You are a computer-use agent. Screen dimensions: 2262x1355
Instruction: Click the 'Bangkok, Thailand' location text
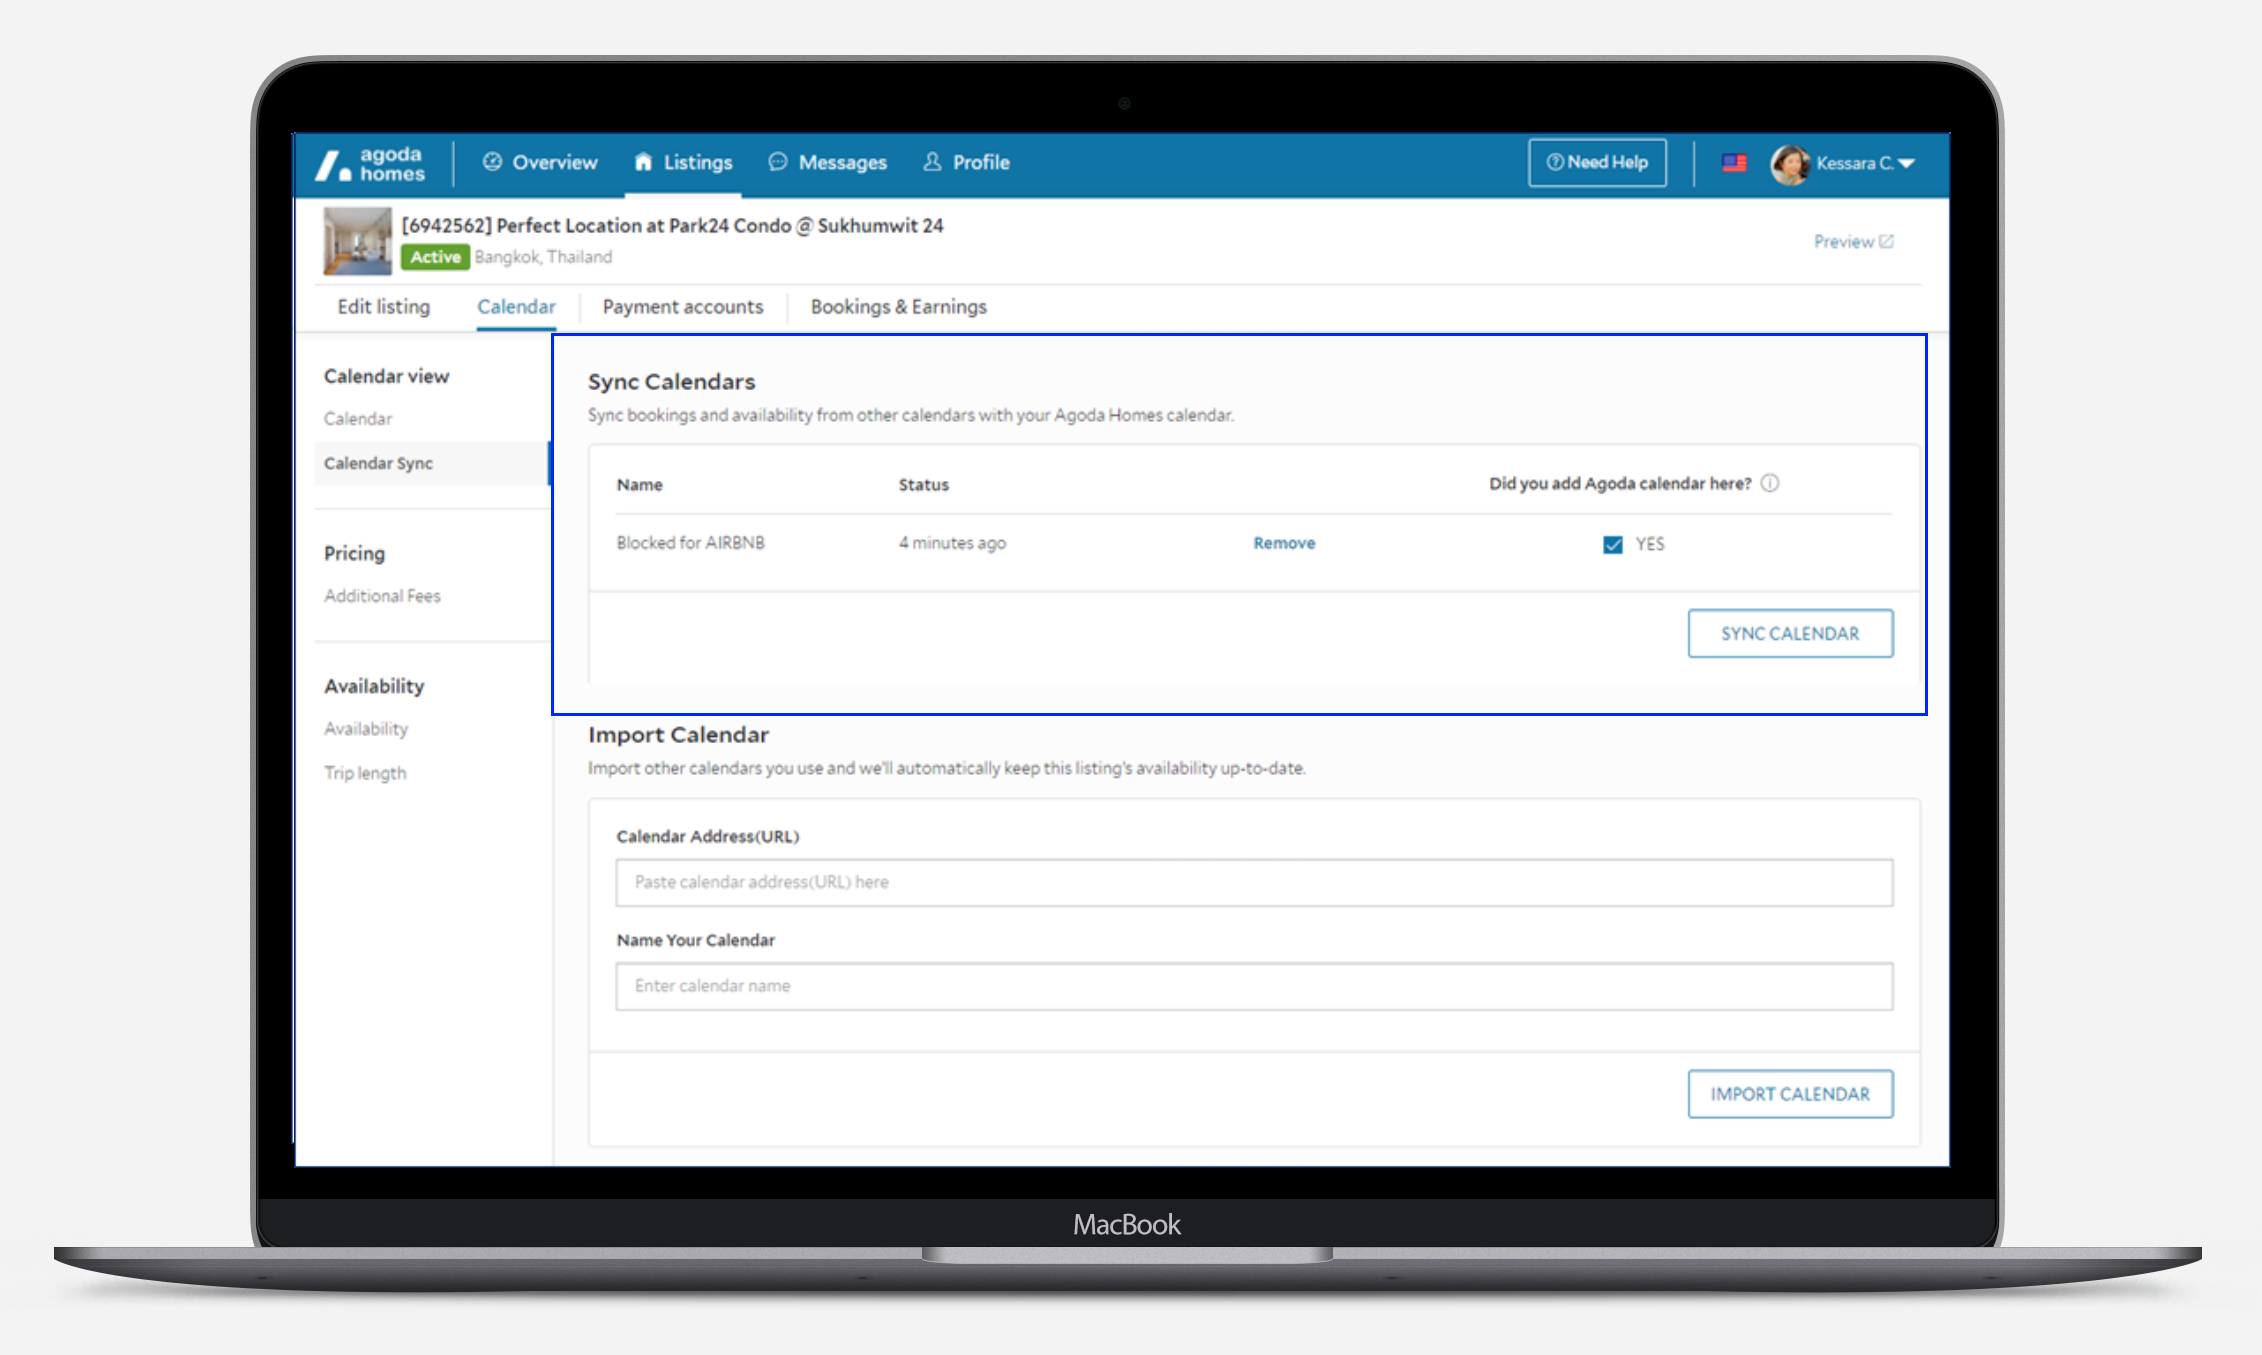[x=543, y=257]
